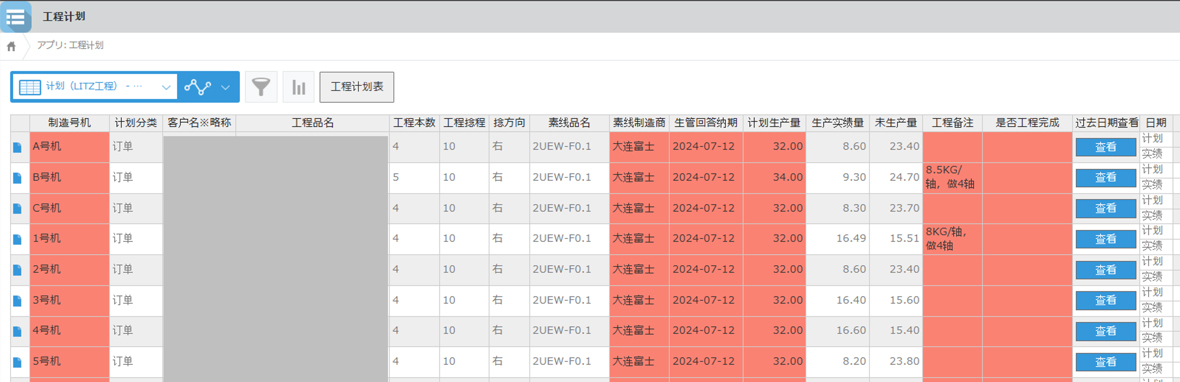Image resolution: width=1180 pixels, height=382 pixels.
Task: Expand the graph view chevron dropdown
Action: [226, 87]
